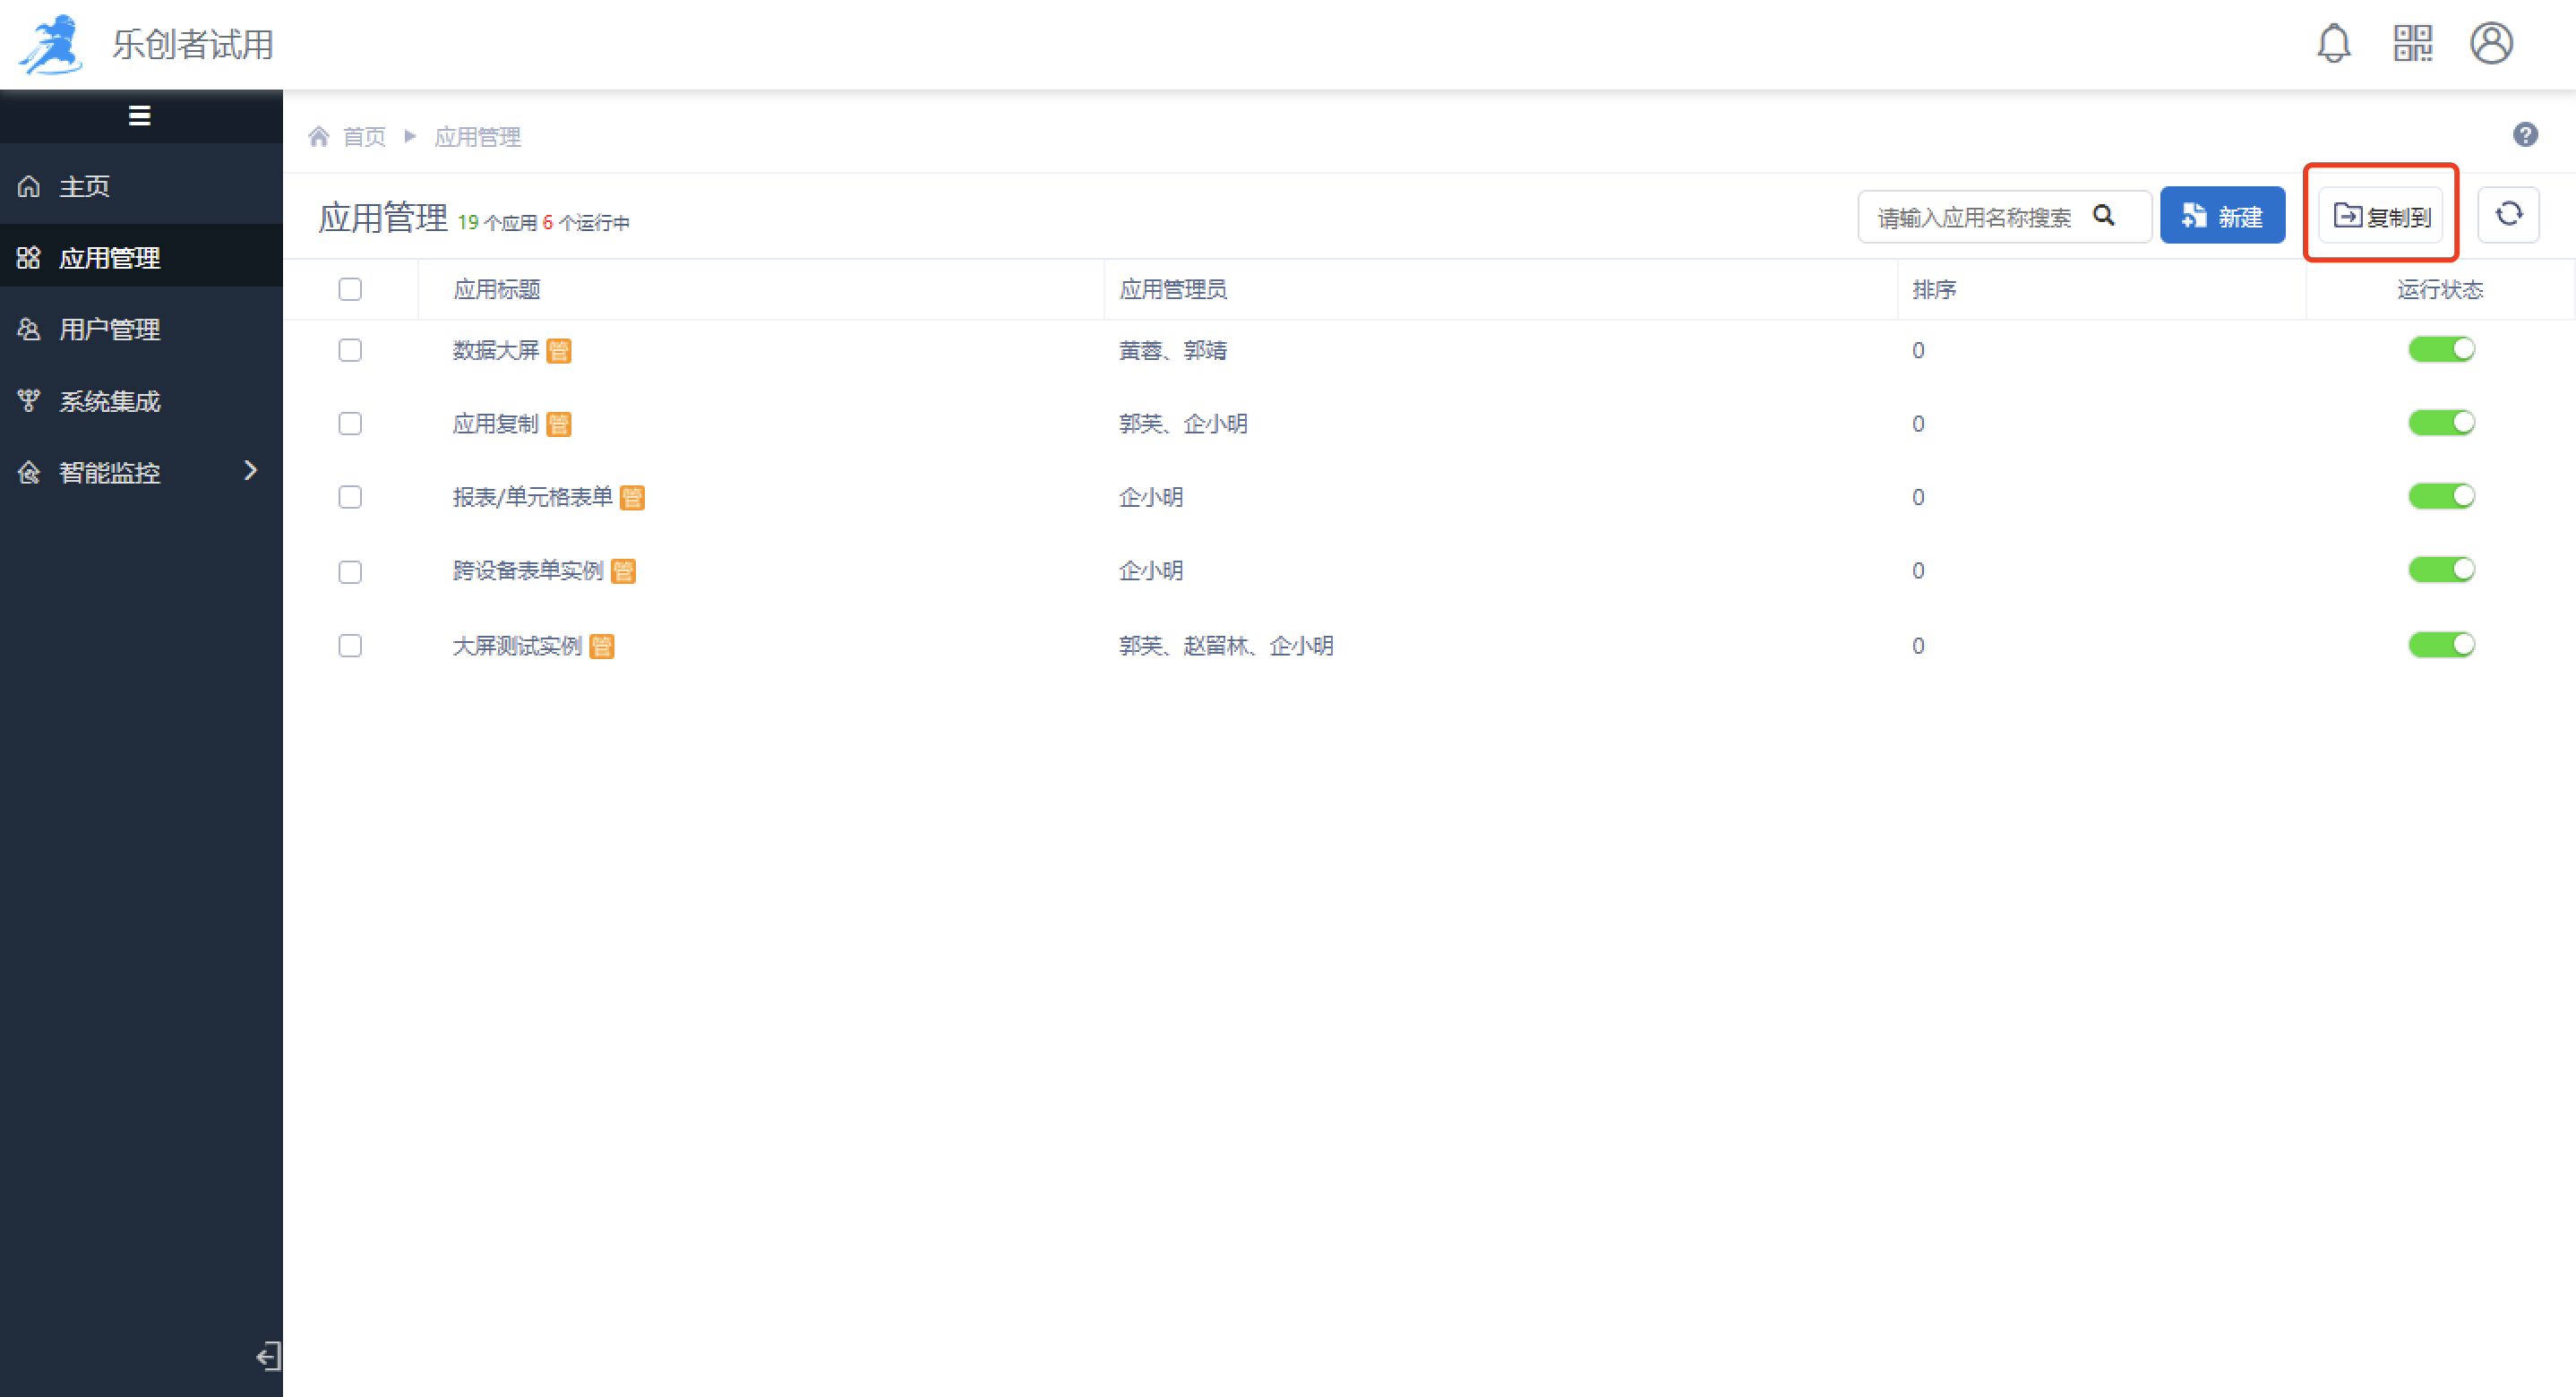Click the blue 新建 button
Viewport: 2576px width, 1397px height.
click(2222, 216)
